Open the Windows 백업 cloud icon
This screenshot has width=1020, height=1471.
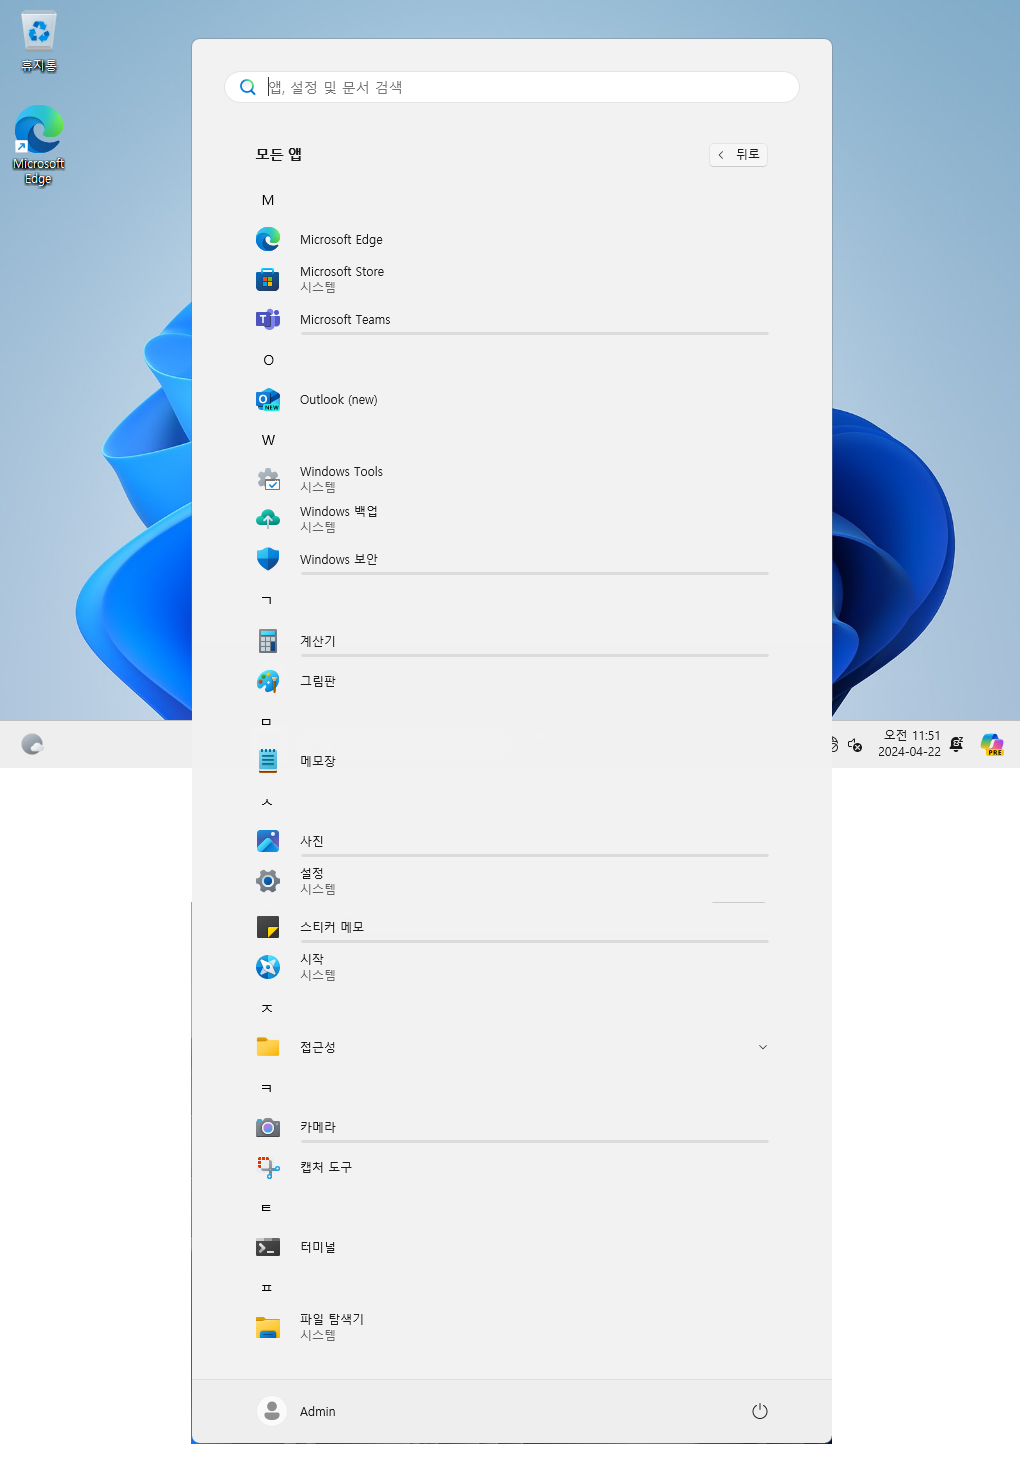[x=268, y=519]
